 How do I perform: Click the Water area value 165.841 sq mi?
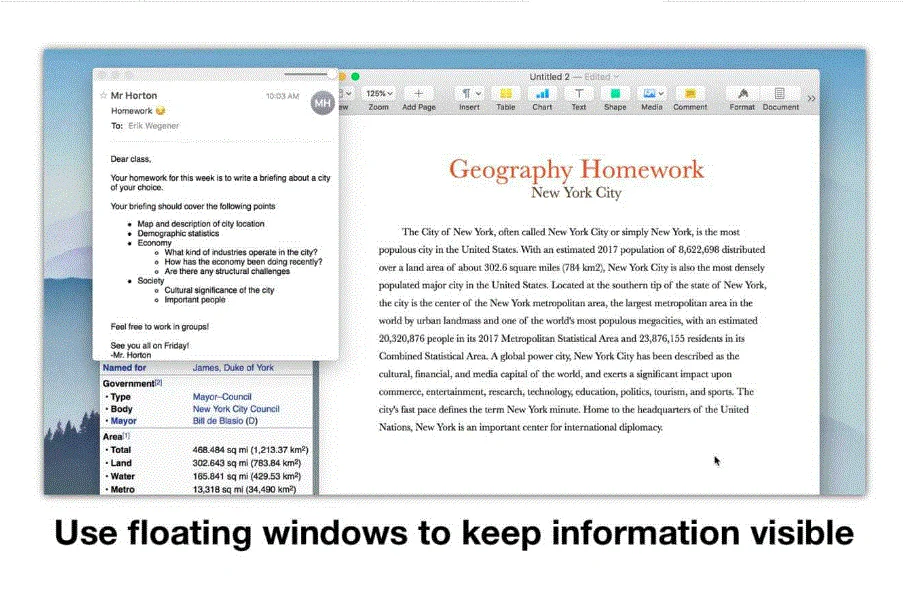click(246, 476)
